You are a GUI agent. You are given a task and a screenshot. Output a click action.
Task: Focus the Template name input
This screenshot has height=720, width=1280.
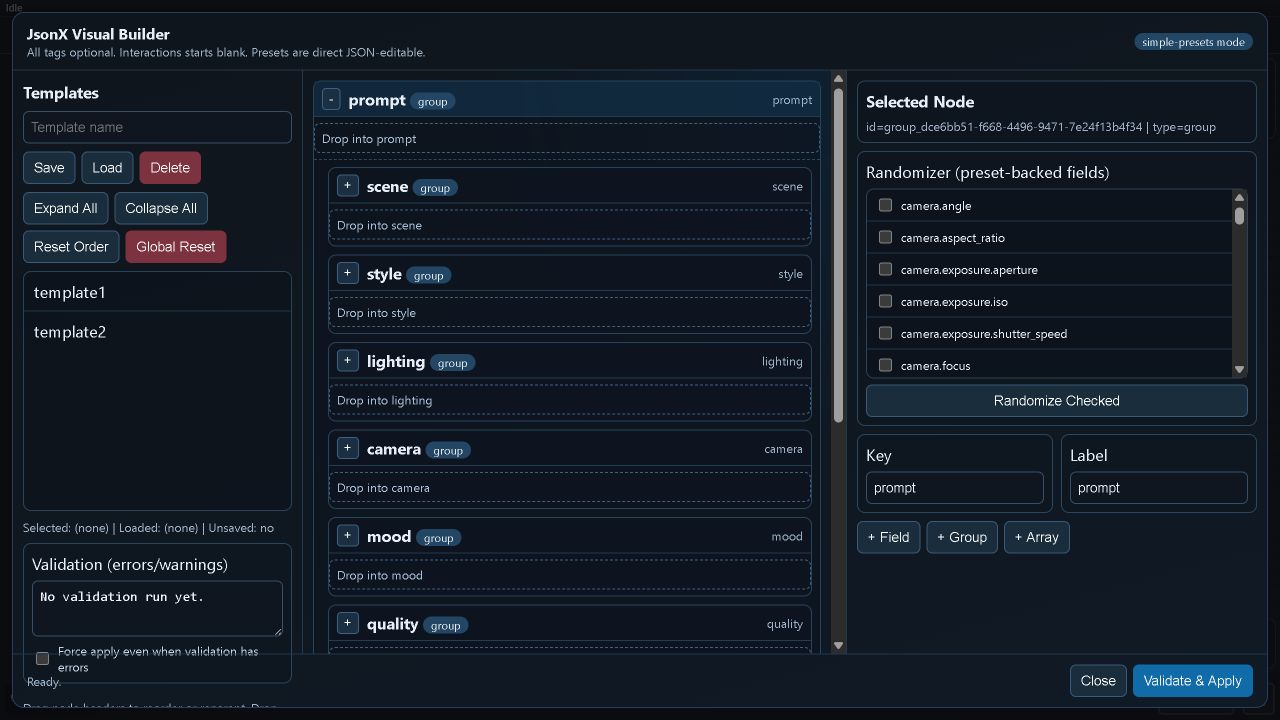pyautogui.click(x=157, y=127)
